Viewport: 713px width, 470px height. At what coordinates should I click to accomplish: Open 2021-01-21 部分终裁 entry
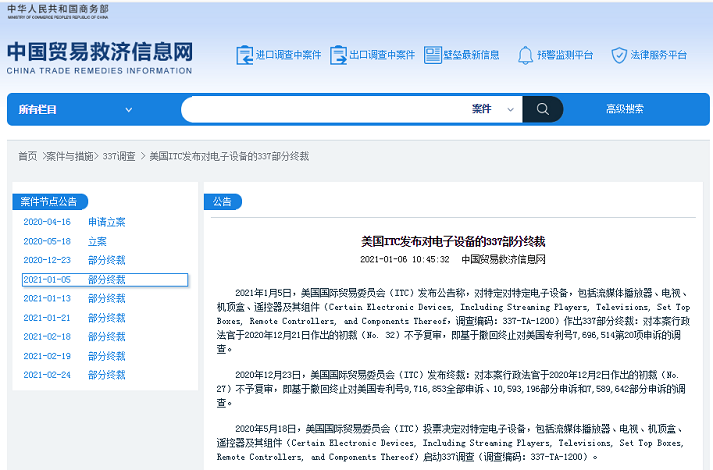point(75,318)
